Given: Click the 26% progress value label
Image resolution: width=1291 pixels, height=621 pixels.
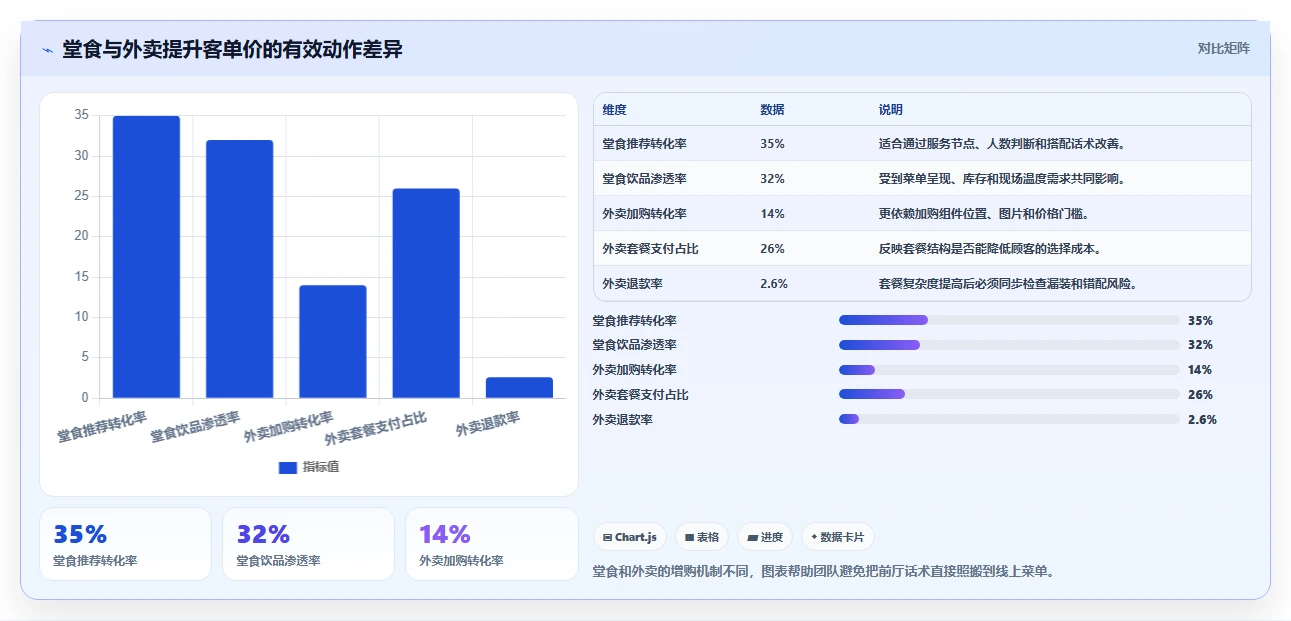Looking at the screenshot, I should coord(1200,395).
